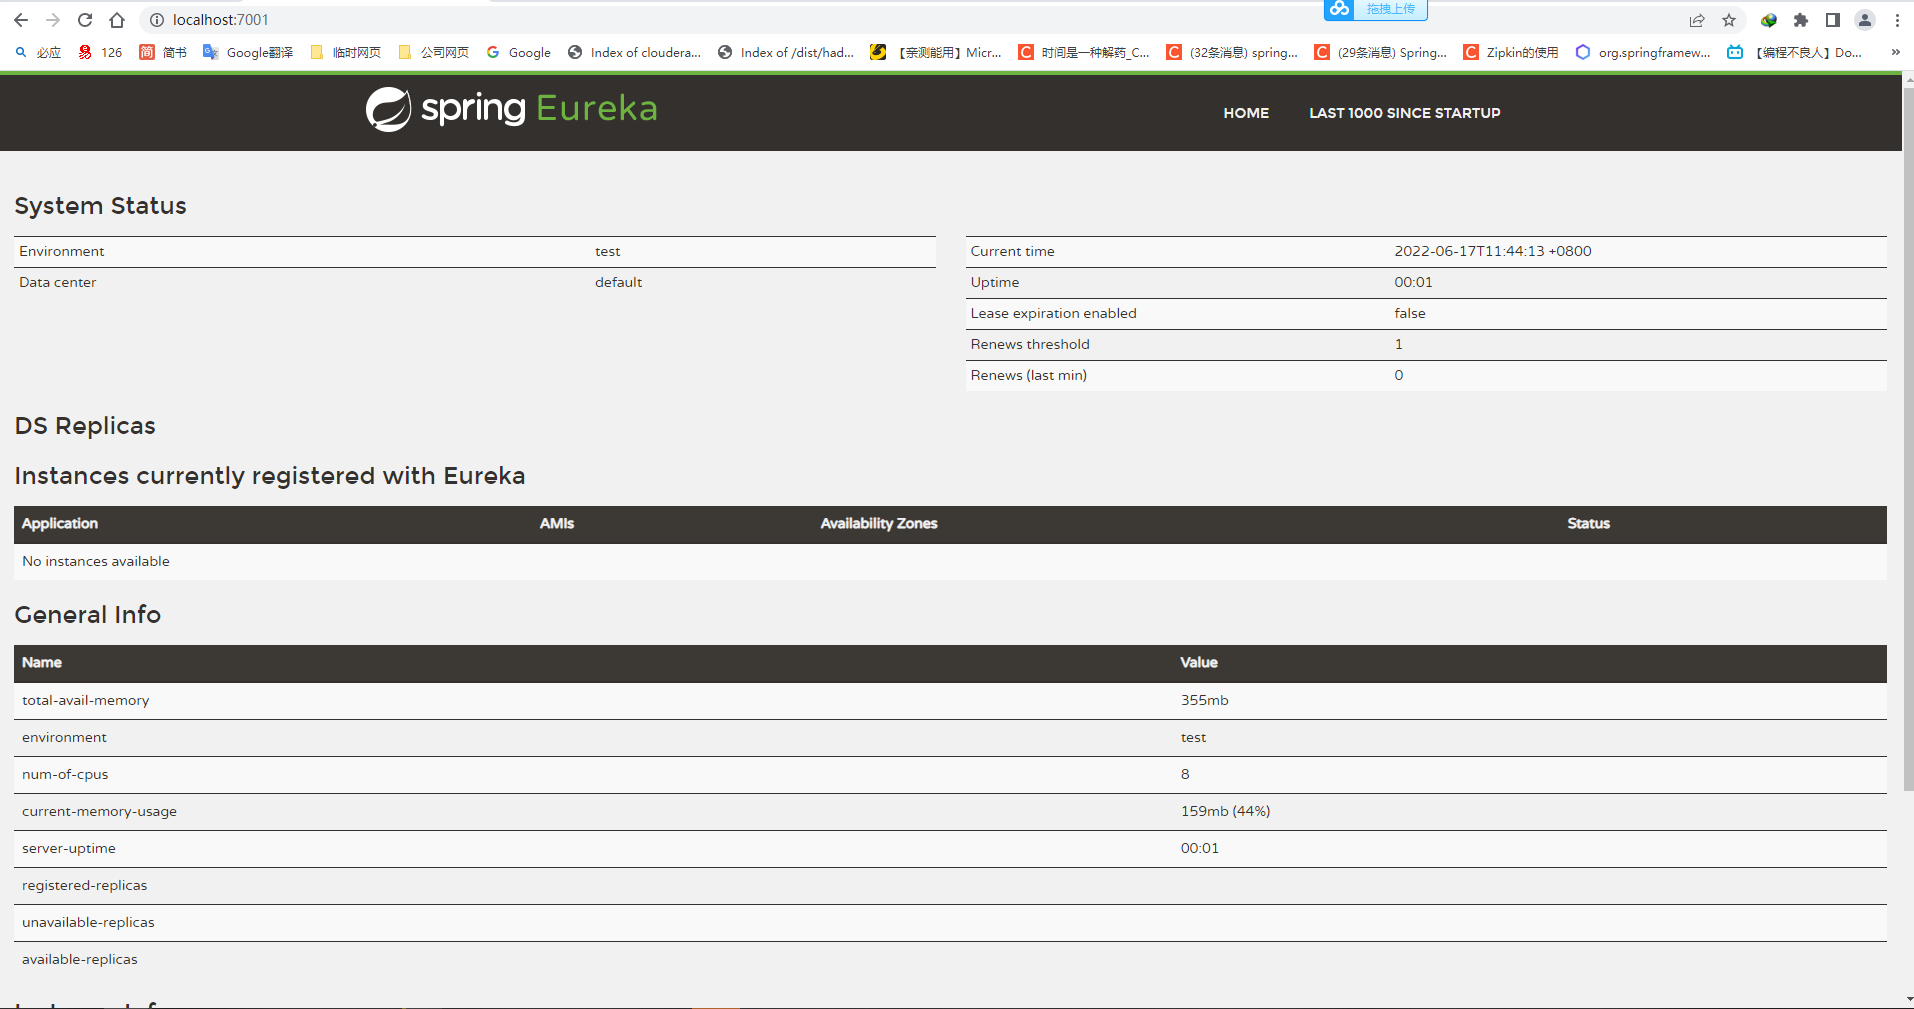Click the DS Replicas heading

85,426
